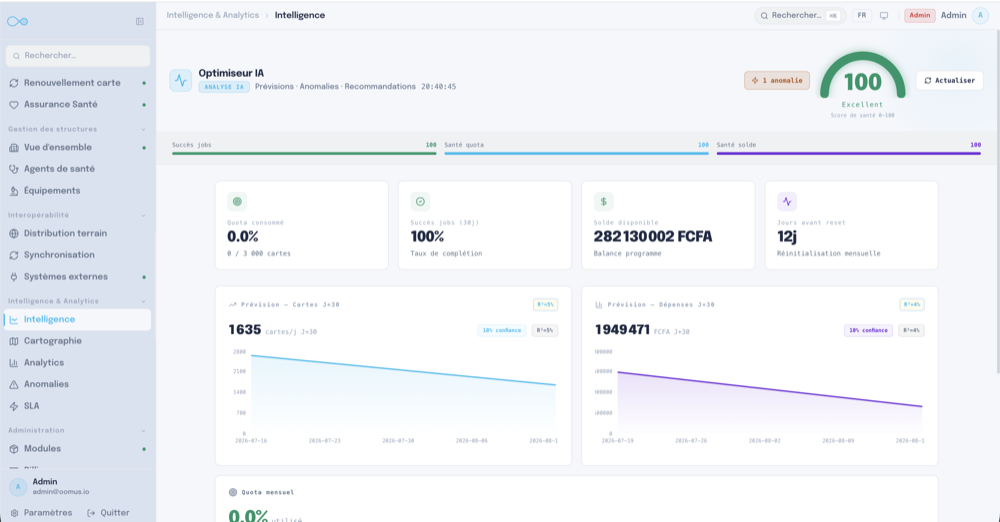Click the Quota consommé target icon
This screenshot has width=1000, height=522.
pyautogui.click(x=237, y=202)
